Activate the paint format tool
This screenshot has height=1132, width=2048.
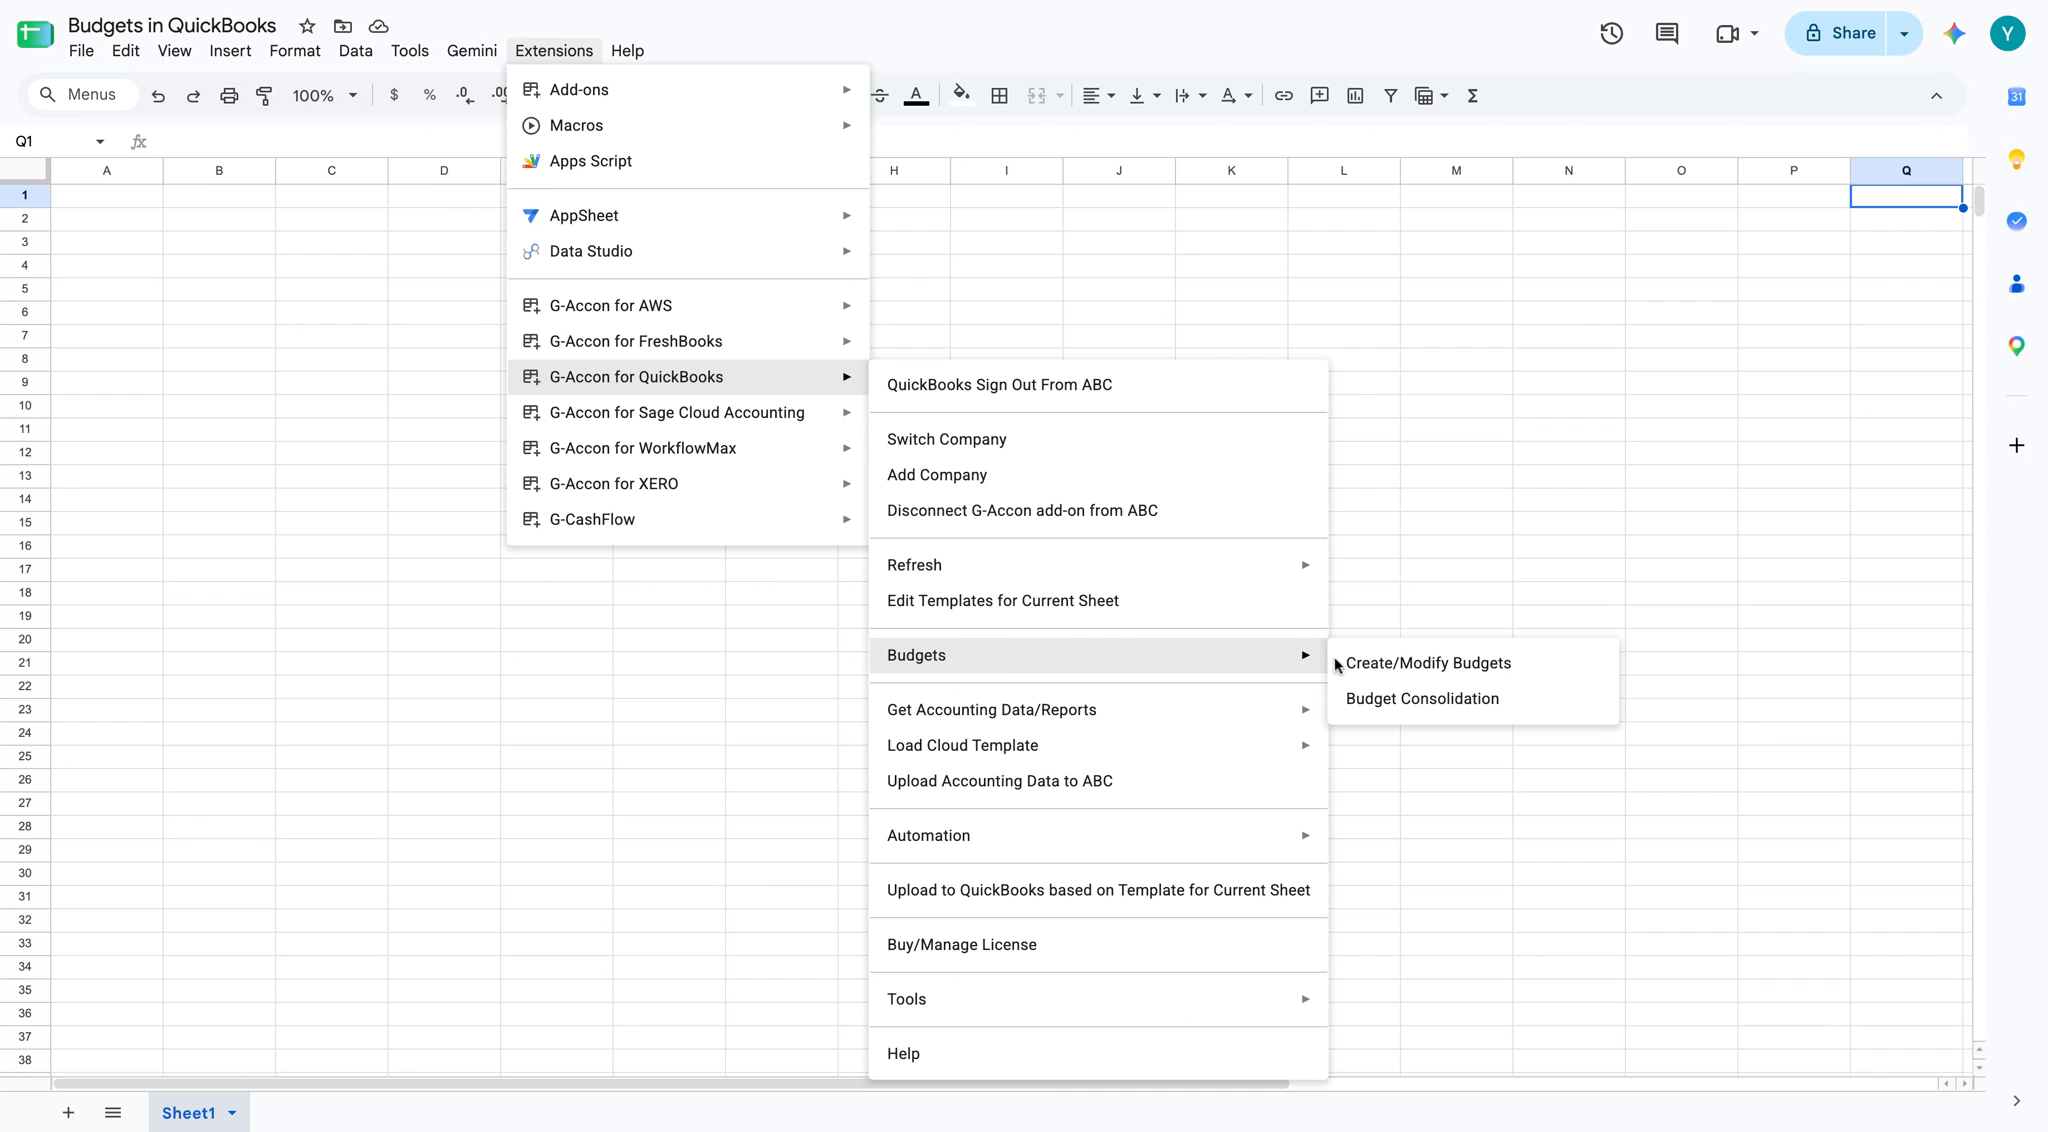tap(264, 96)
